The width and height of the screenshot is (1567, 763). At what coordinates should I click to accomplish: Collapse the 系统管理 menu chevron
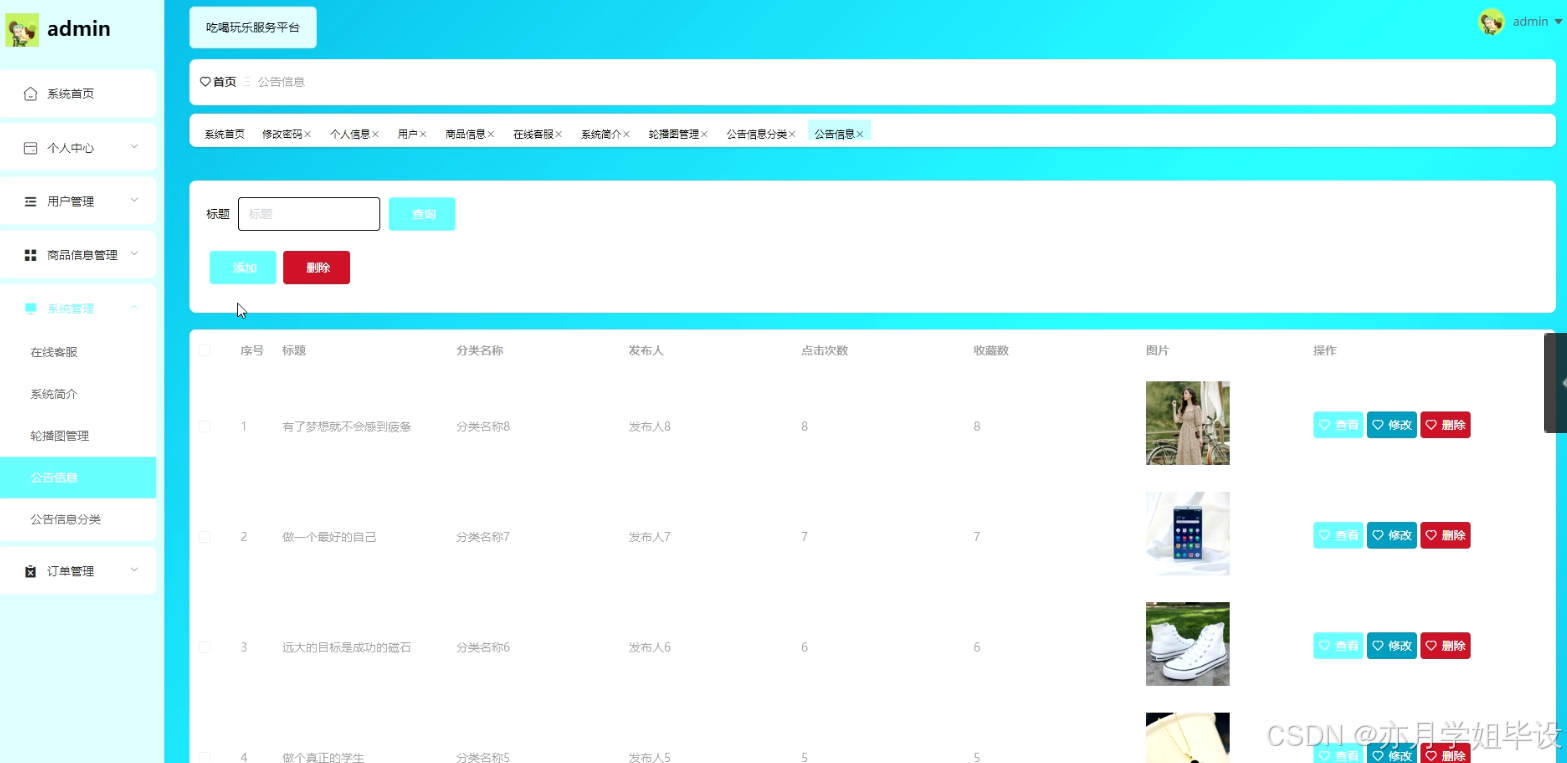[x=134, y=308]
